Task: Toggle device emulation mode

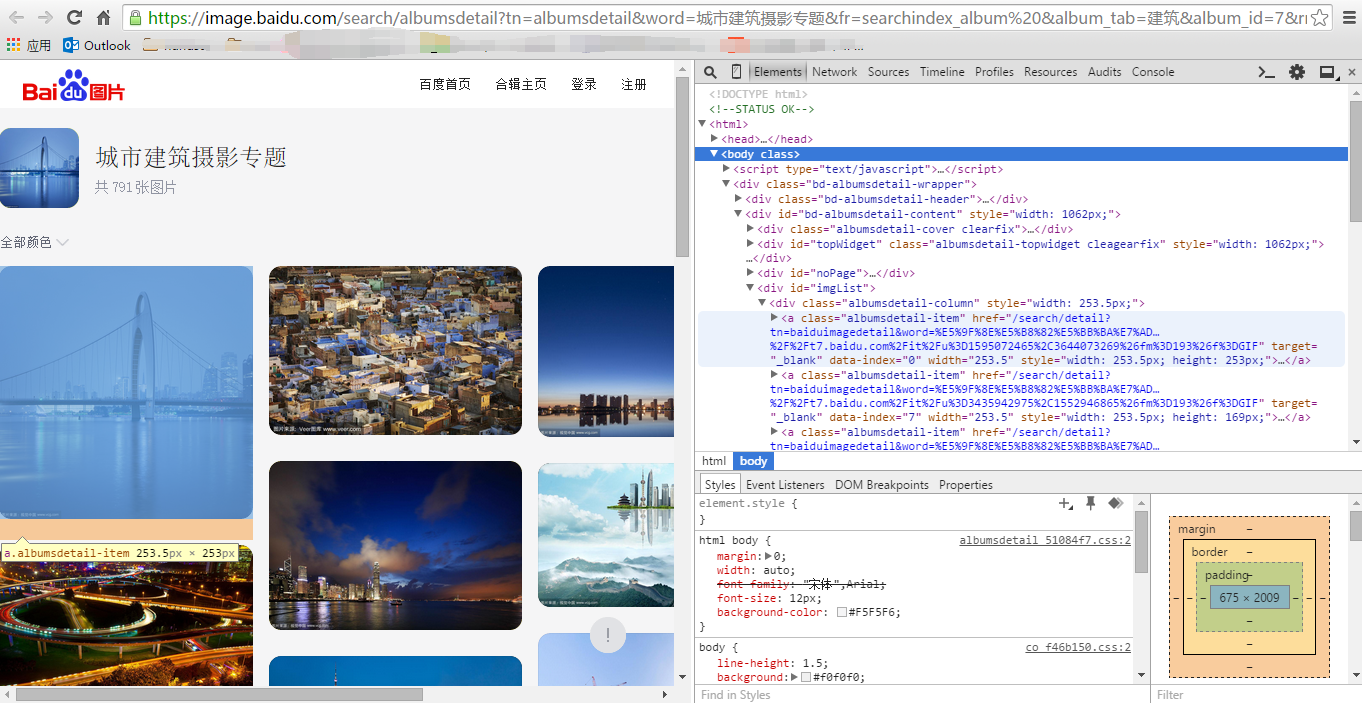Action: [736, 71]
